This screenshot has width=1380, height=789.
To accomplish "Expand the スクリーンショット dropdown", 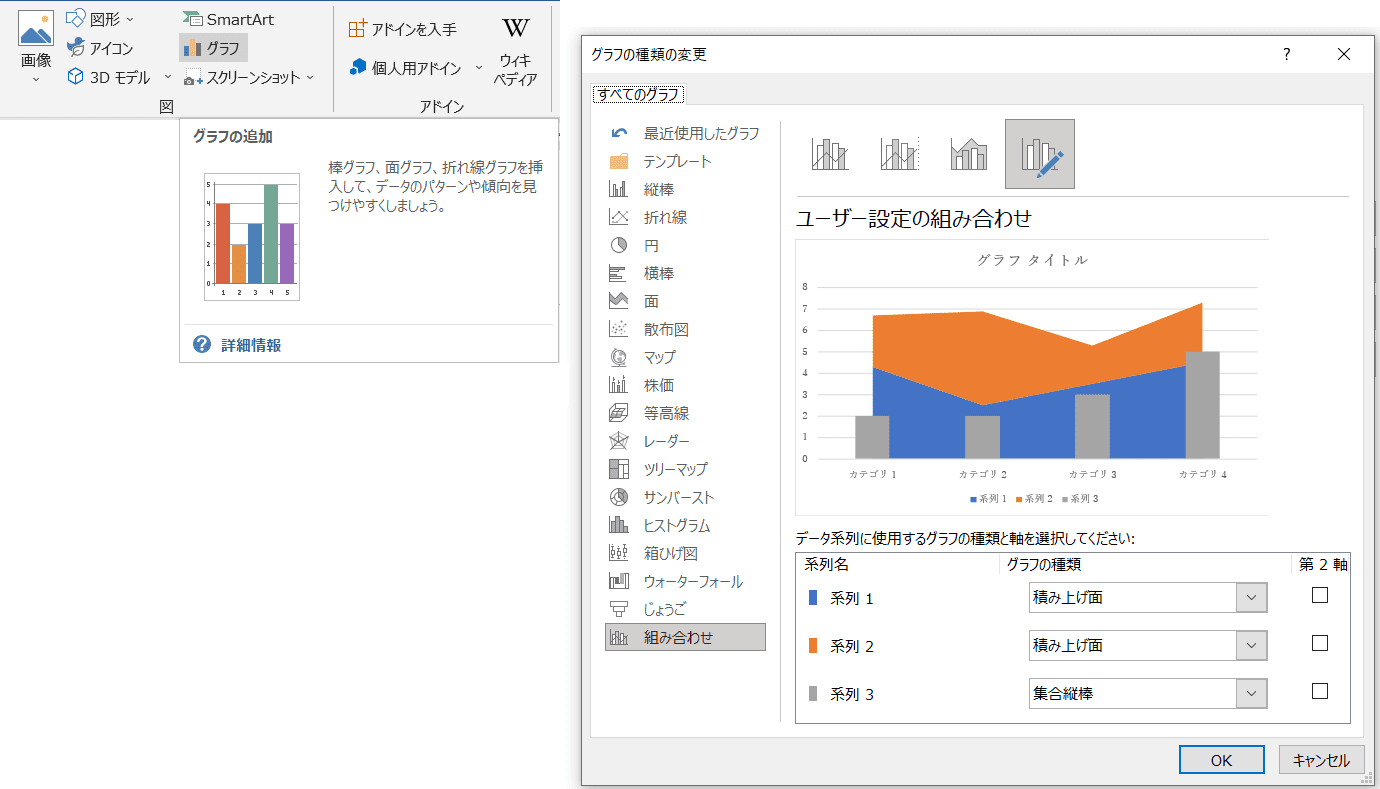I will point(310,77).
